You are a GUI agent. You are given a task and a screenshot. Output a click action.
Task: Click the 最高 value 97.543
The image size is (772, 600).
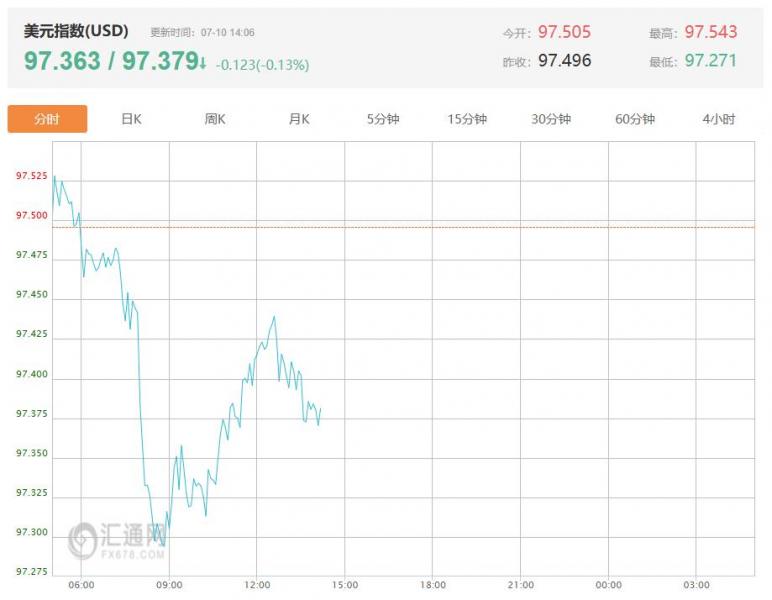[710, 32]
